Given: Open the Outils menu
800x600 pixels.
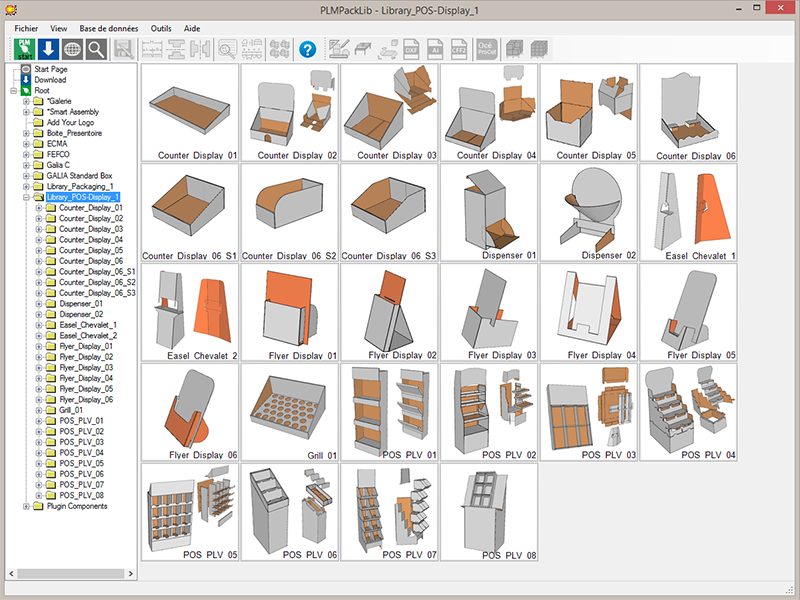Looking at the screenshot, I should [160, 29].
